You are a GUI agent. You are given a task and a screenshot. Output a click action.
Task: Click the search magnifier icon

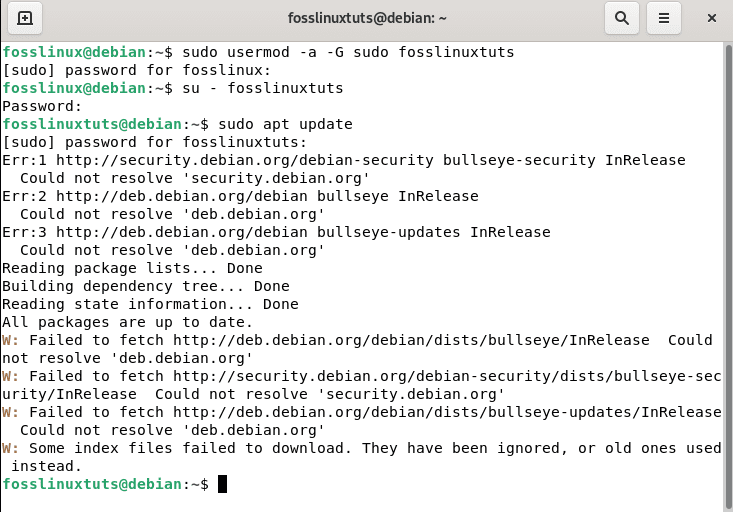pos(622,18)
